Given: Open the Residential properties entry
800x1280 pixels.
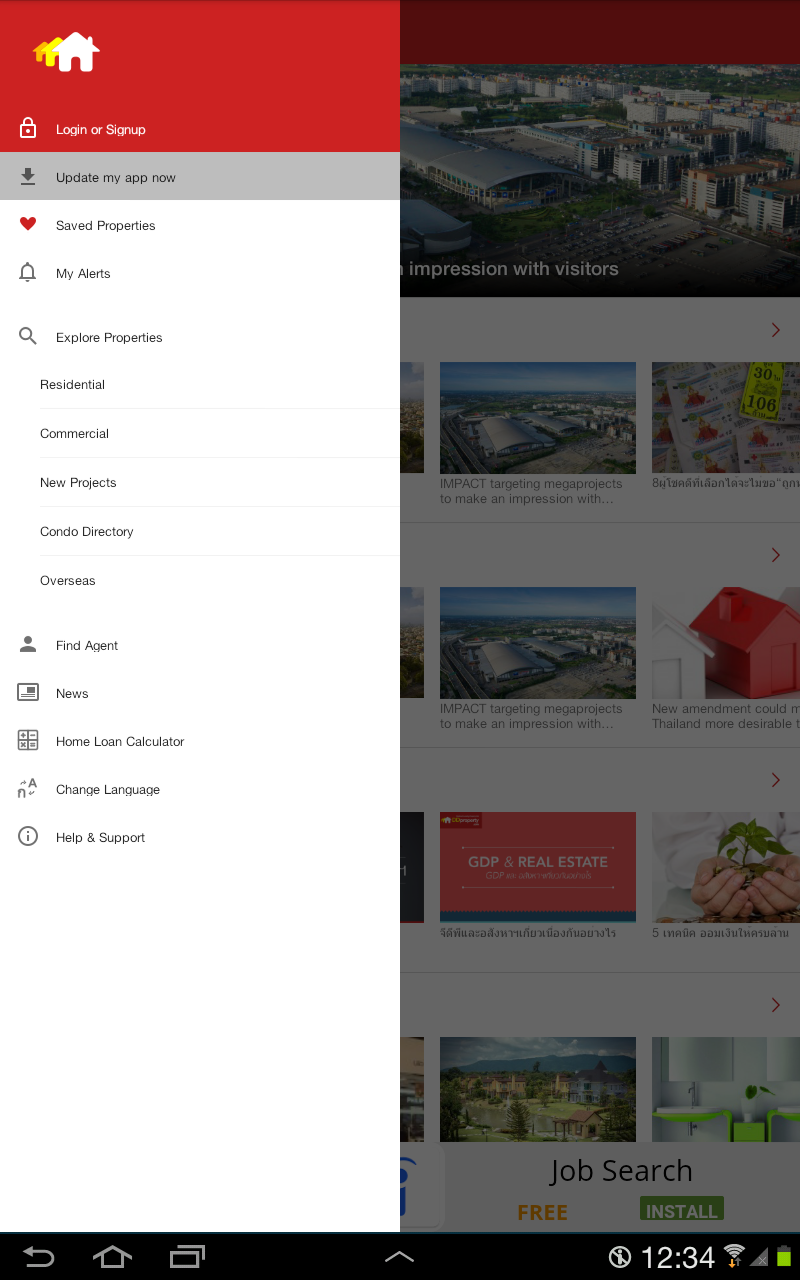Looking at the screenshot, I should point(200,385).
